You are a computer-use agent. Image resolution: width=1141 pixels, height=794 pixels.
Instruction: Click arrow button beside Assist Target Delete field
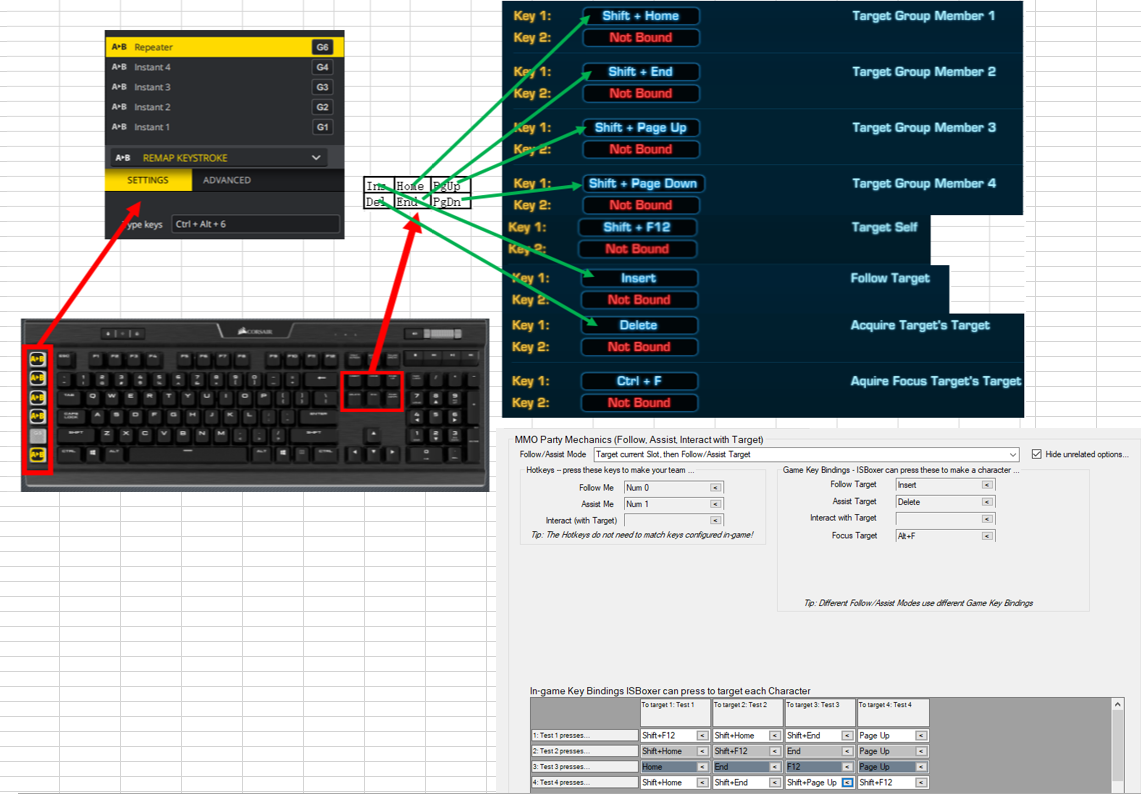pyautogui.click(x=987, y=502)
